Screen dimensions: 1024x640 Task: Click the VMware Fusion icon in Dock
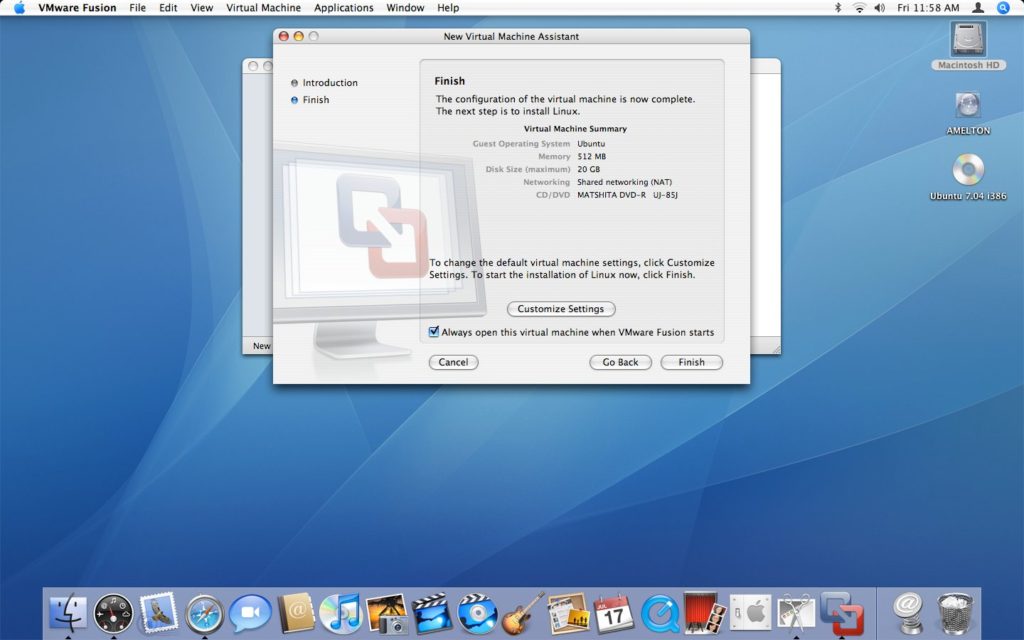click(842, 613)
